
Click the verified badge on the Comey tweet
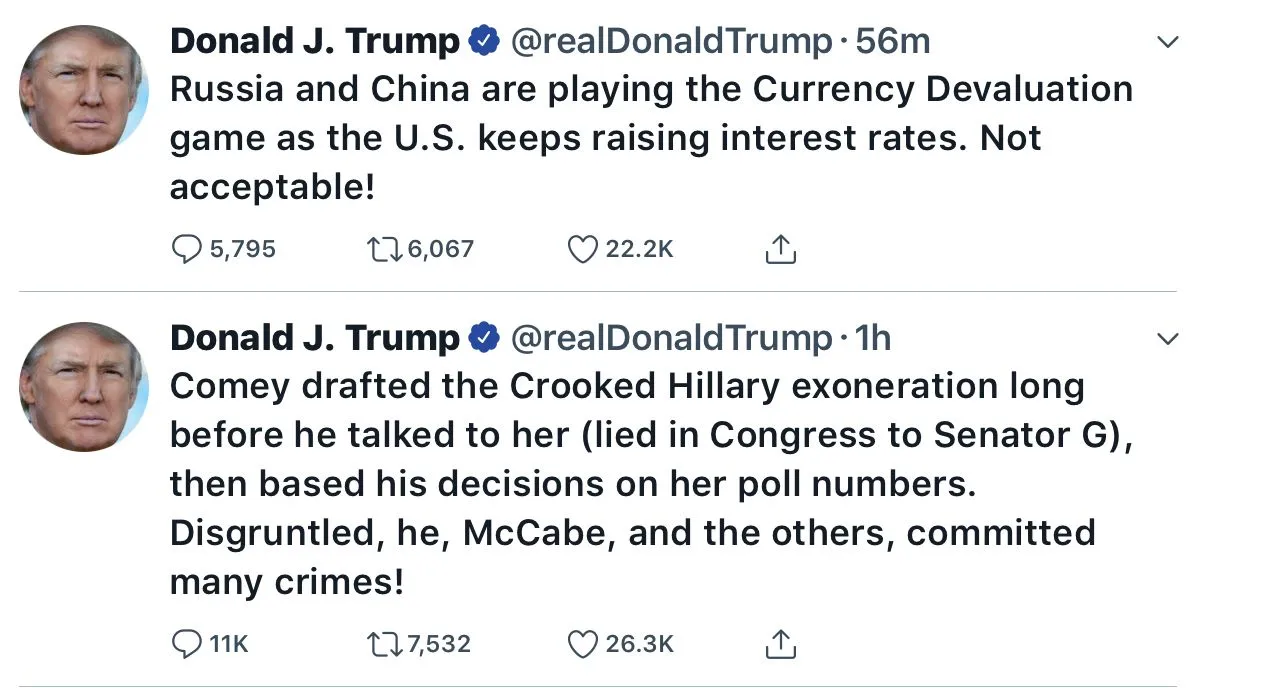[485, 339]
